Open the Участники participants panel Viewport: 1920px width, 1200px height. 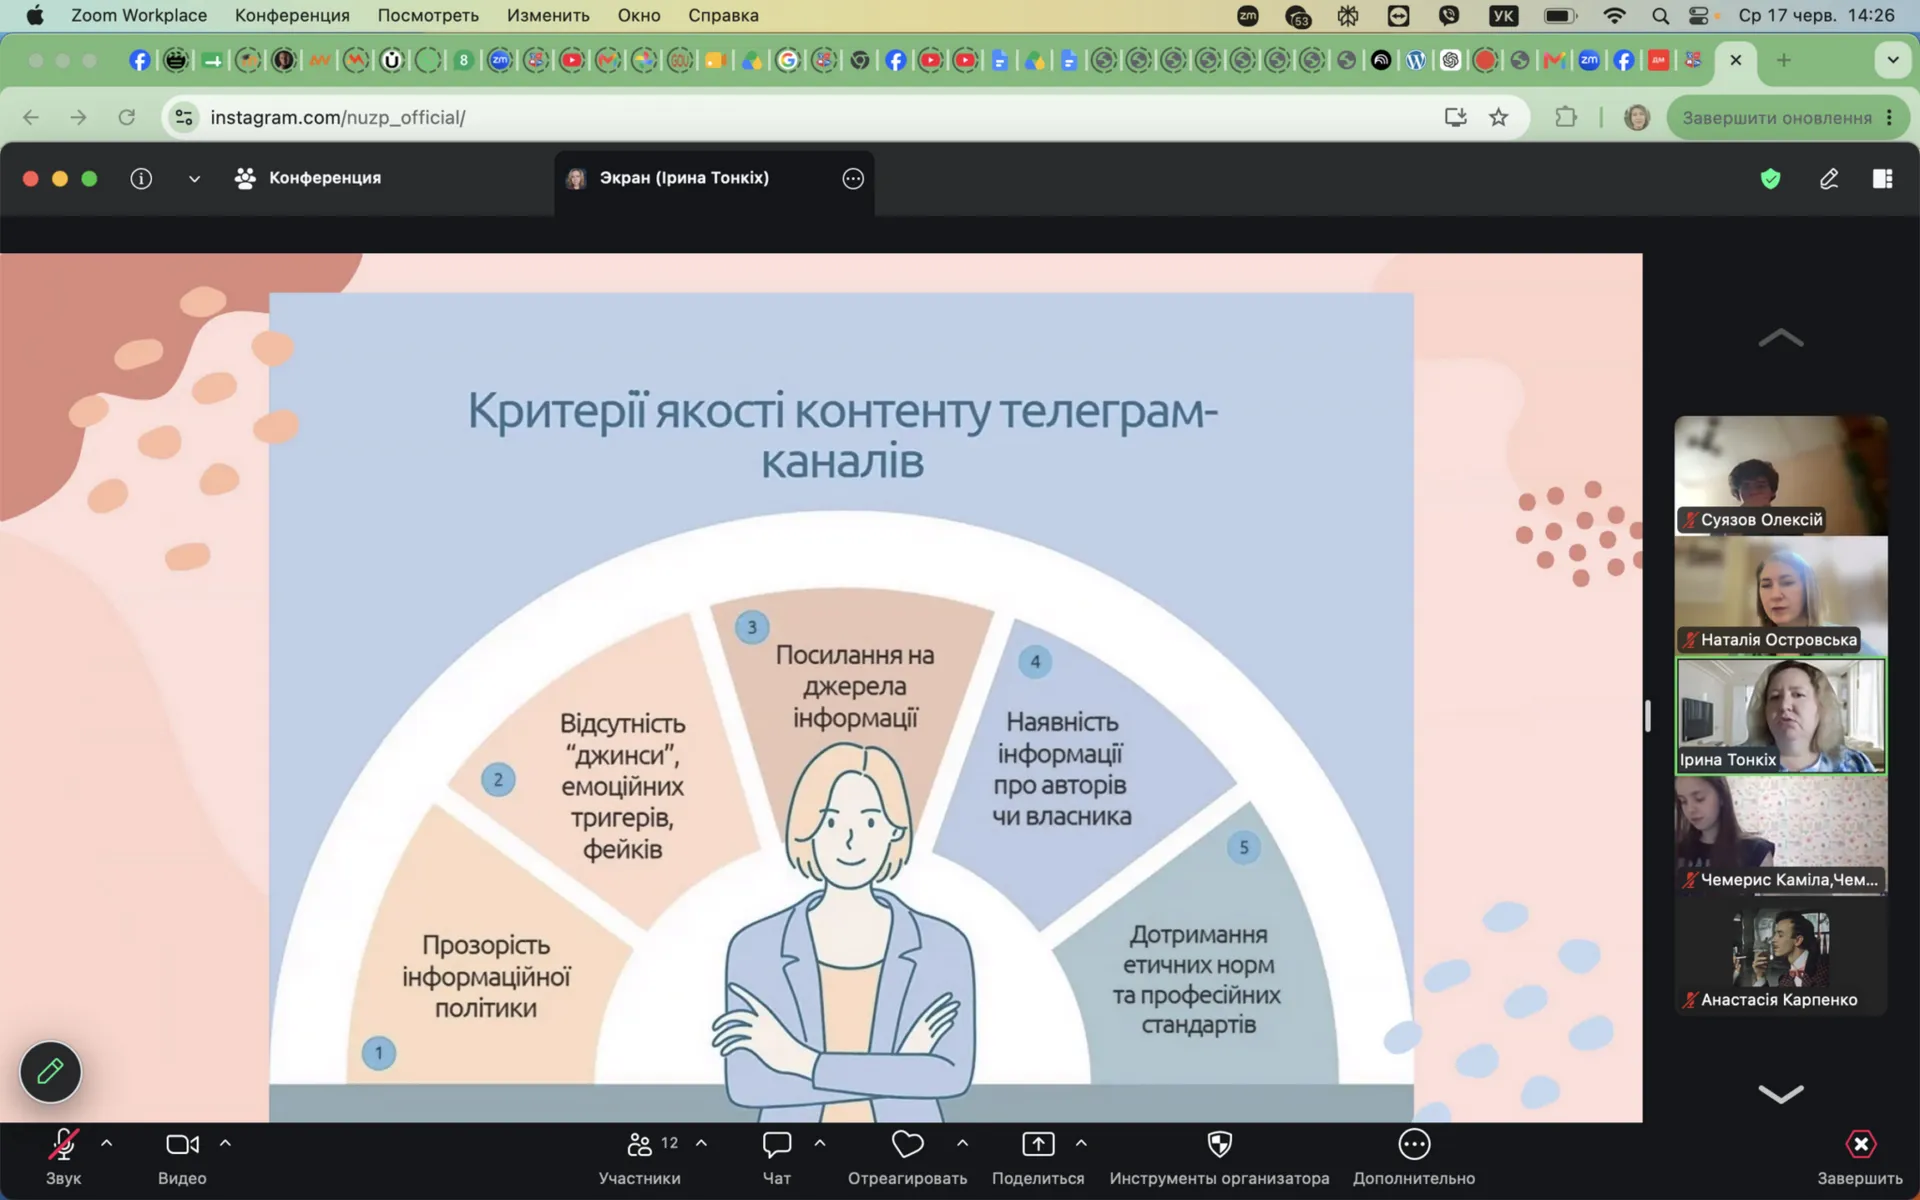coord(640,1156)
